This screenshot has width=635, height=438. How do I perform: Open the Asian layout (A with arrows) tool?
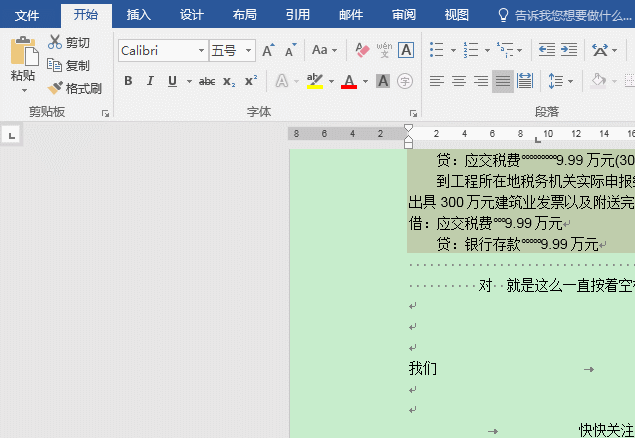(x=600, y=50)
